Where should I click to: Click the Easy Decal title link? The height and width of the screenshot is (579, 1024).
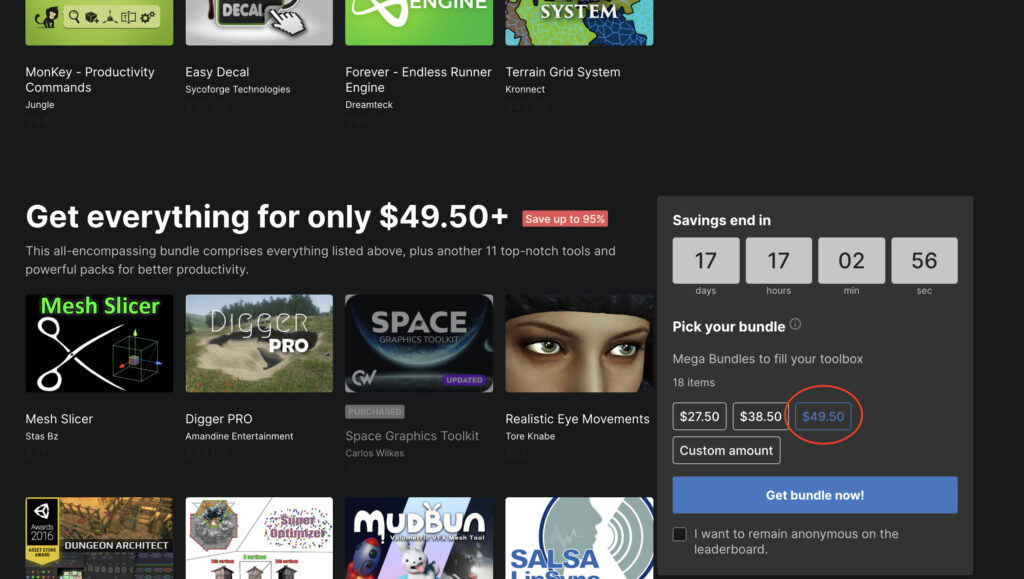point(217,72)
